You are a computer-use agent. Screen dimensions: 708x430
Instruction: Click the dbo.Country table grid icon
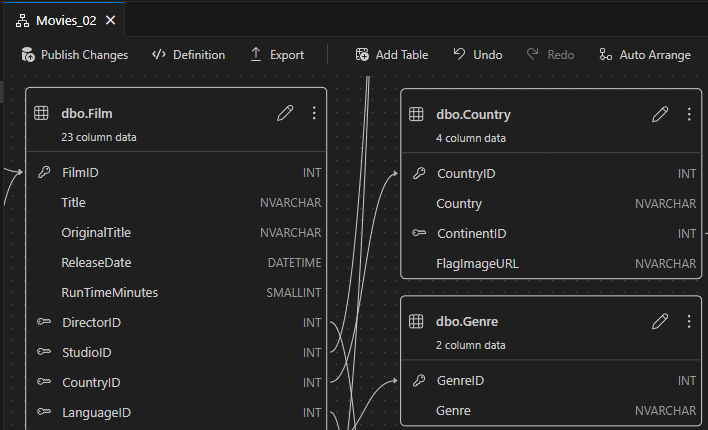416,114
